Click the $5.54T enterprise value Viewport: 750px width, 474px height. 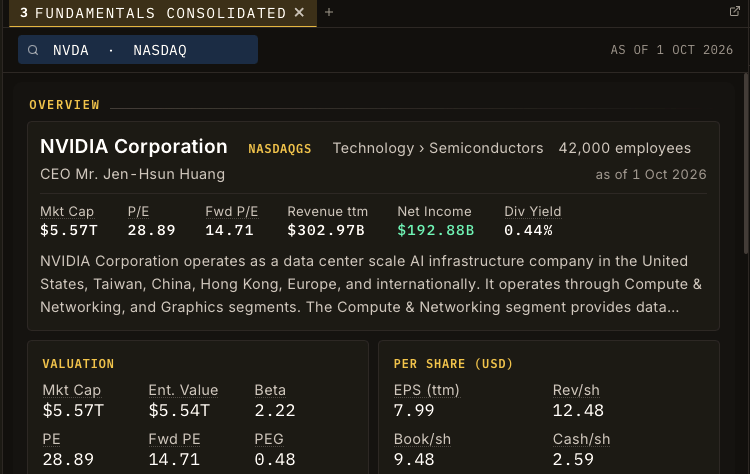point(179,410)
